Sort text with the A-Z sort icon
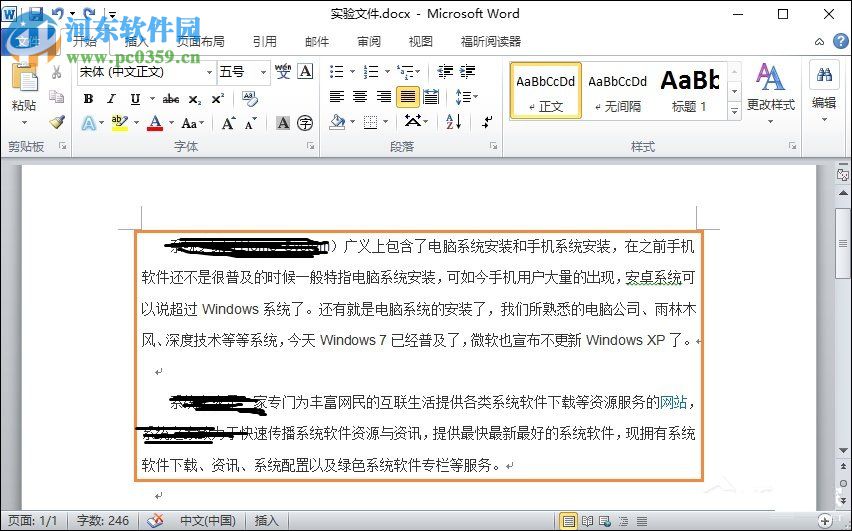The width and height of the screenshot is (852, 531). (454, 122)
